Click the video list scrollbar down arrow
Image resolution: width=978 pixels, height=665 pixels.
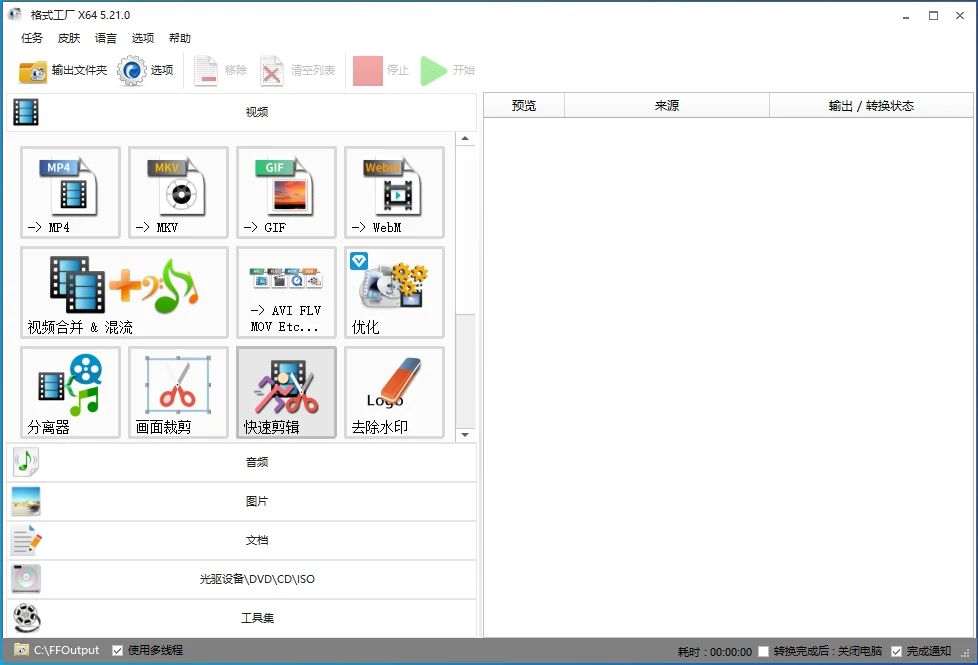[x=465, y=435]
